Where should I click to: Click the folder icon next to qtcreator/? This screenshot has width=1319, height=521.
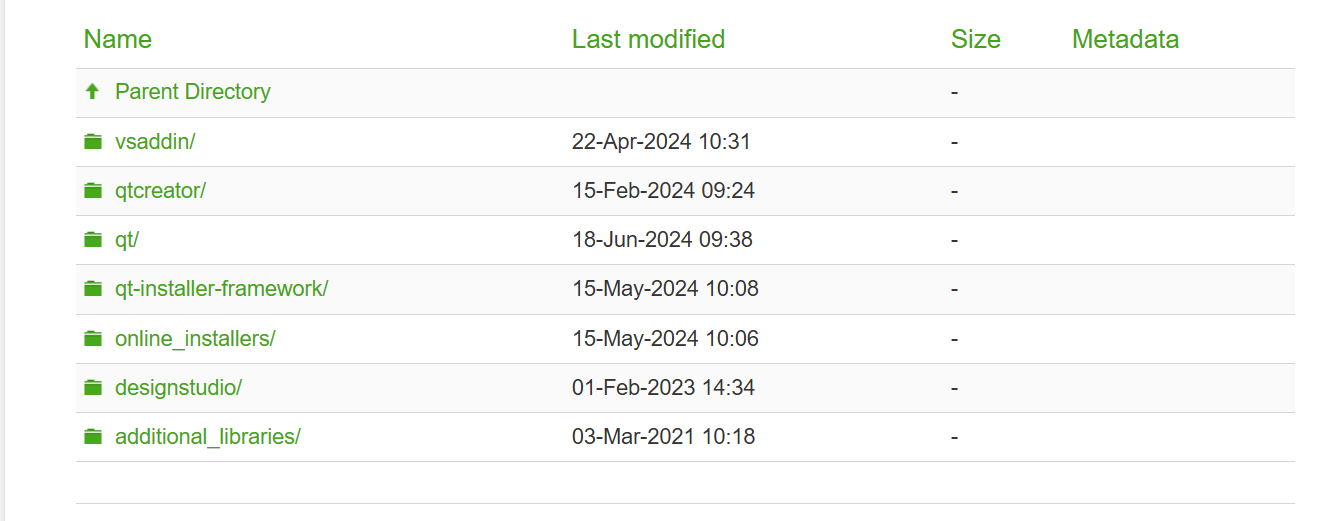93,191
